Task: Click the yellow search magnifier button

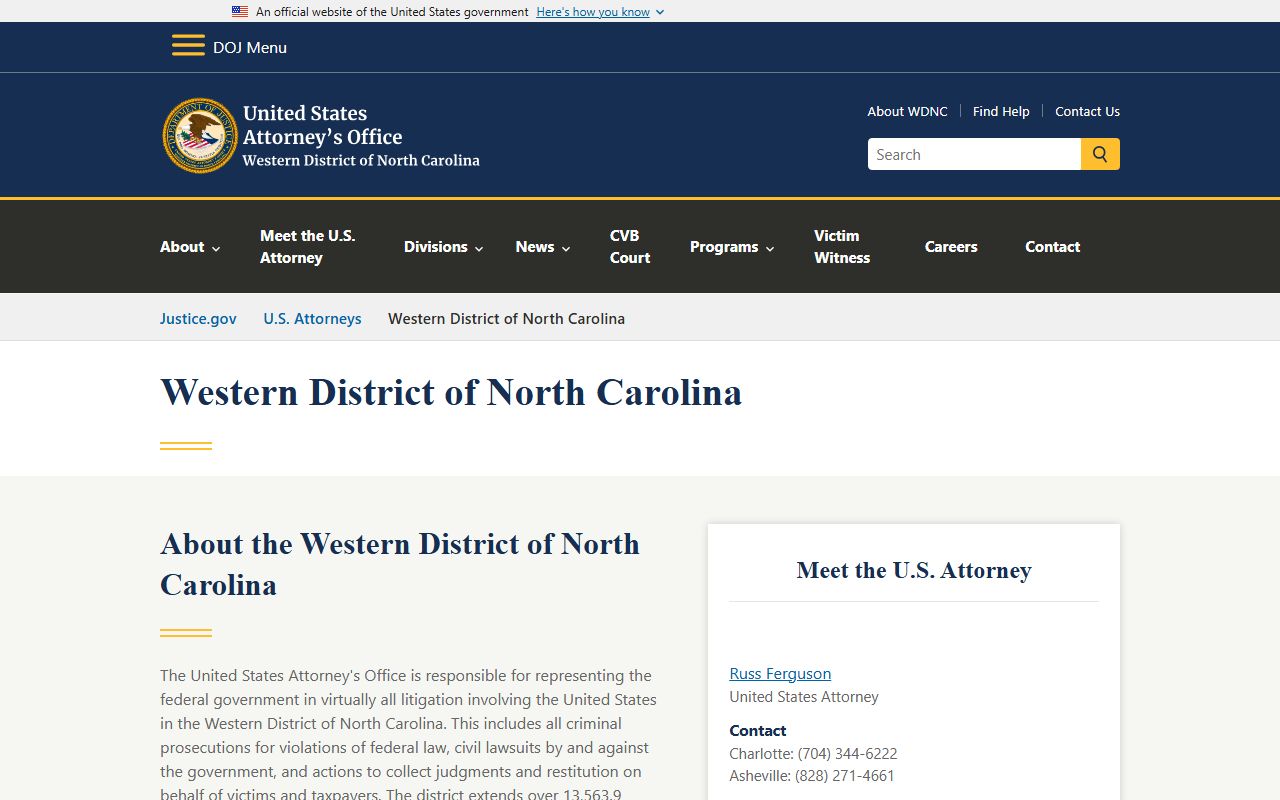Action: click(1100, 154)
